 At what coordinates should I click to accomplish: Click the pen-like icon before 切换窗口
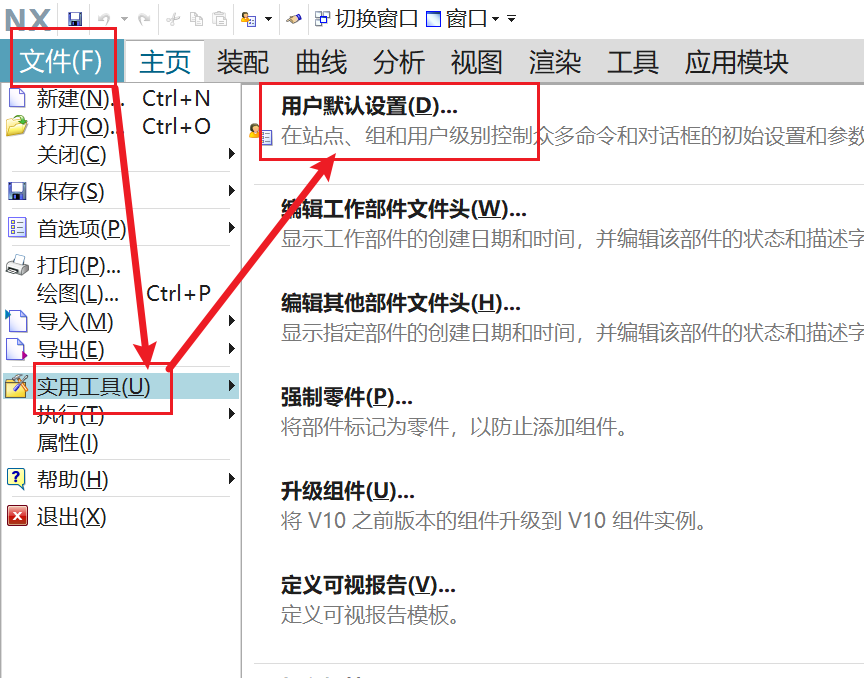tap(294, 19)
